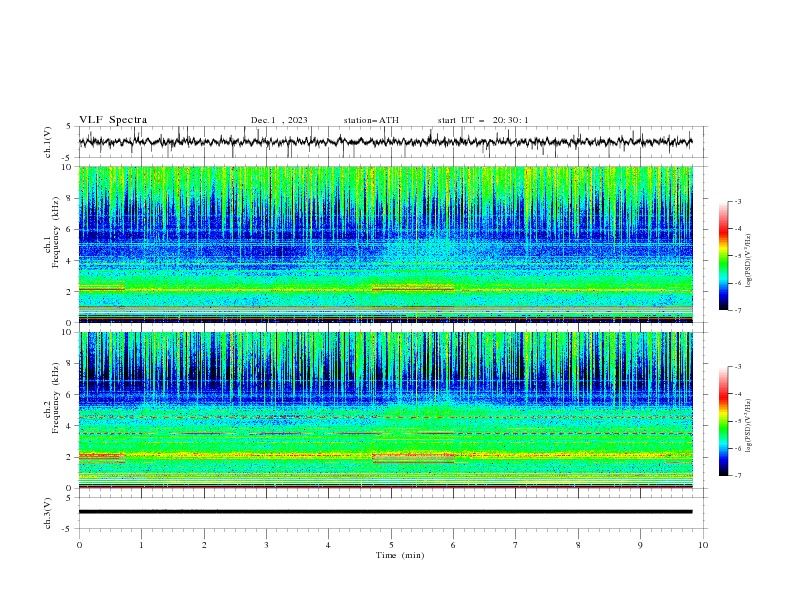792x612 pixels.
Task: Click time axis tick label "2"
Action: click(204, 545)
